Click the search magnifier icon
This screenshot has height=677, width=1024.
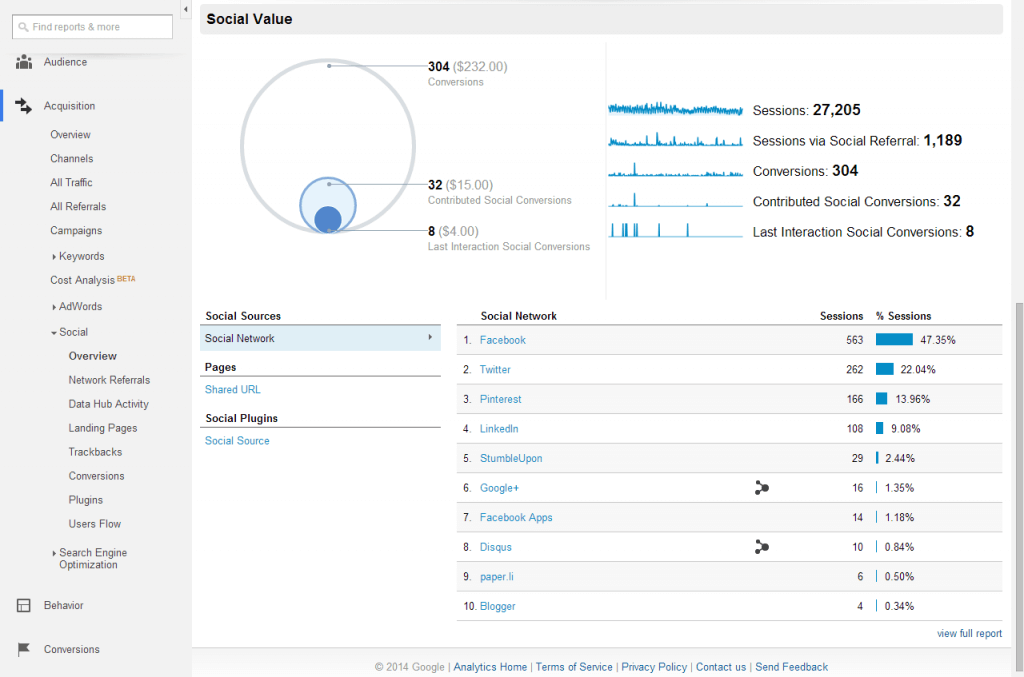point(24,27)
